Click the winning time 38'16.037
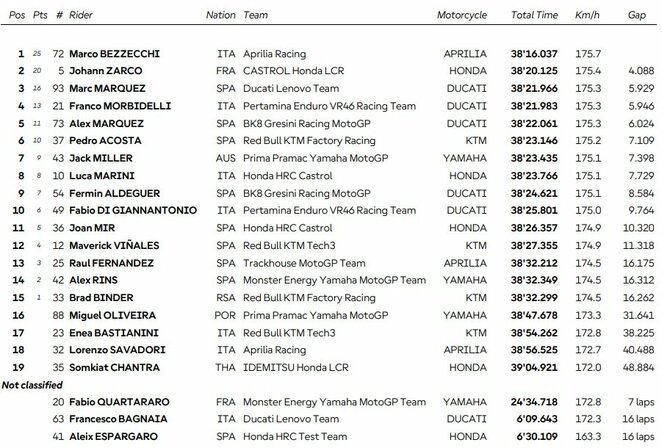The height and width of the screenshot is (448, 662). point(535,53)
